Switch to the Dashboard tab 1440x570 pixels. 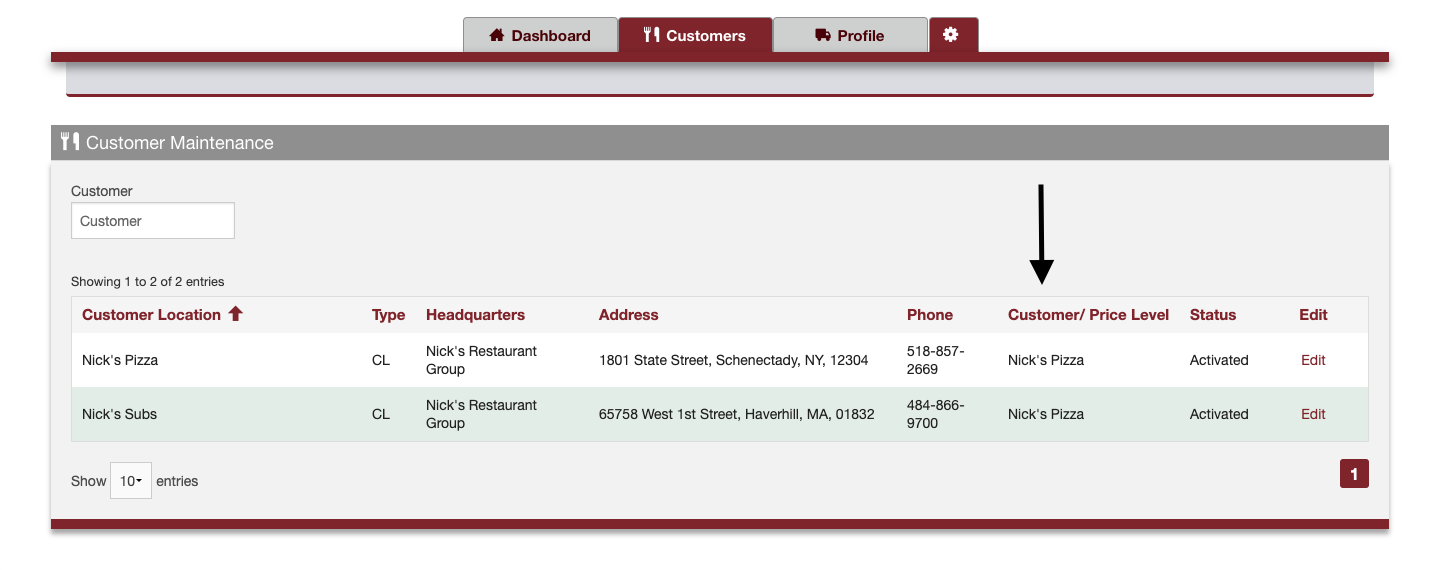540,35
